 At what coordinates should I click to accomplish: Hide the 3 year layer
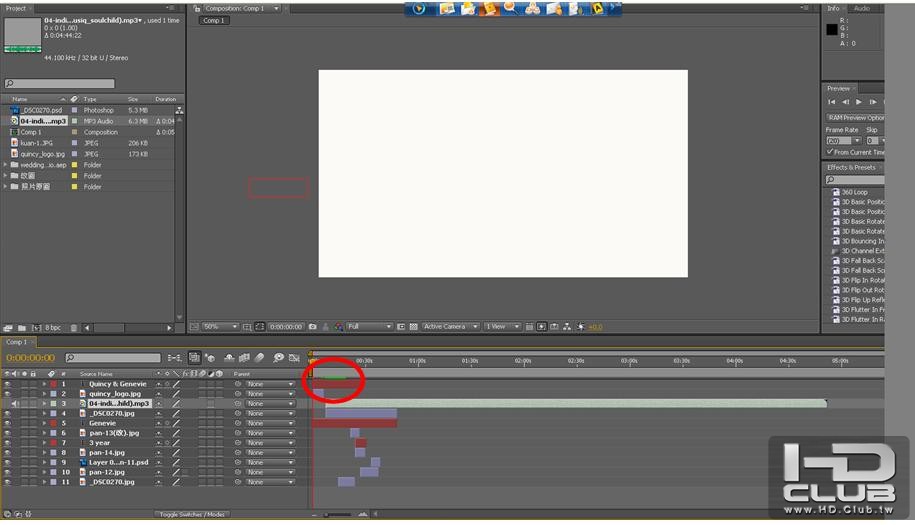[x=7, y=443]
